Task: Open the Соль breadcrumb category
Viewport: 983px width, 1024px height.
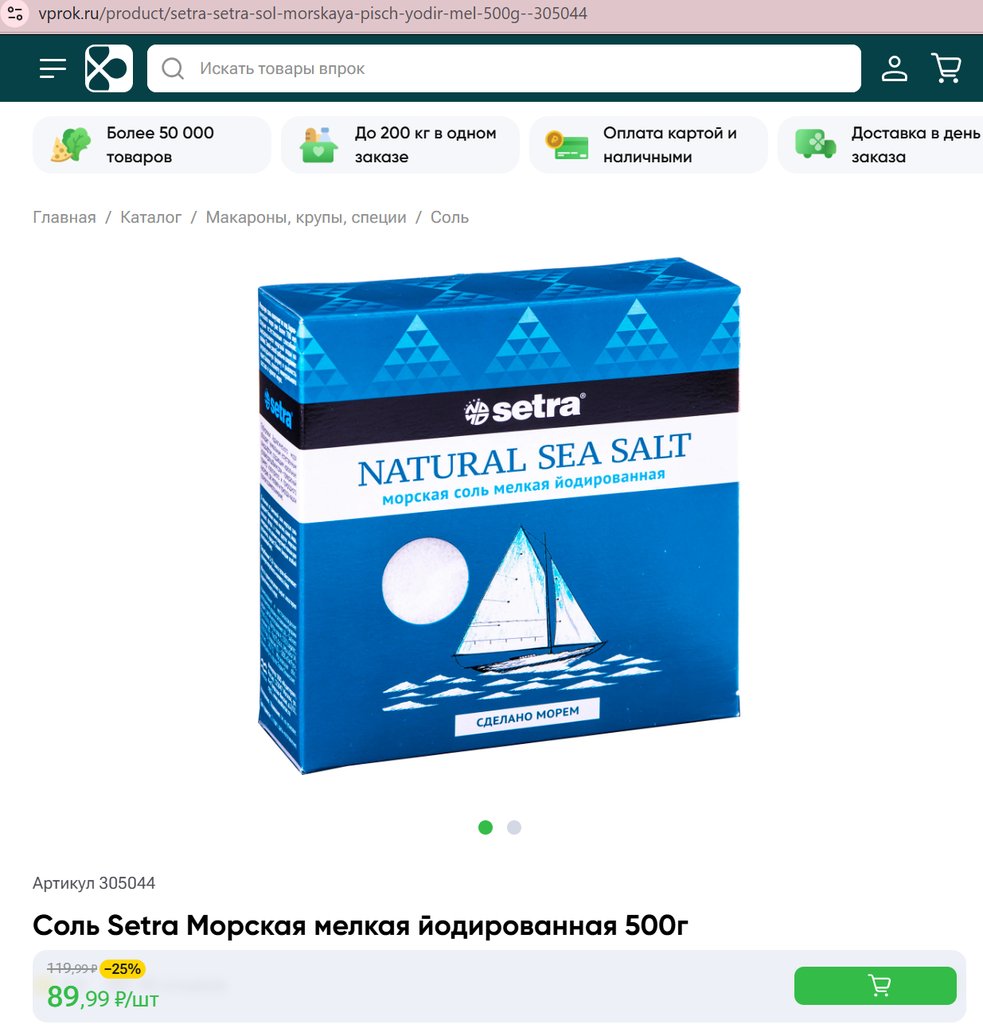Action: tap(449, 217)
